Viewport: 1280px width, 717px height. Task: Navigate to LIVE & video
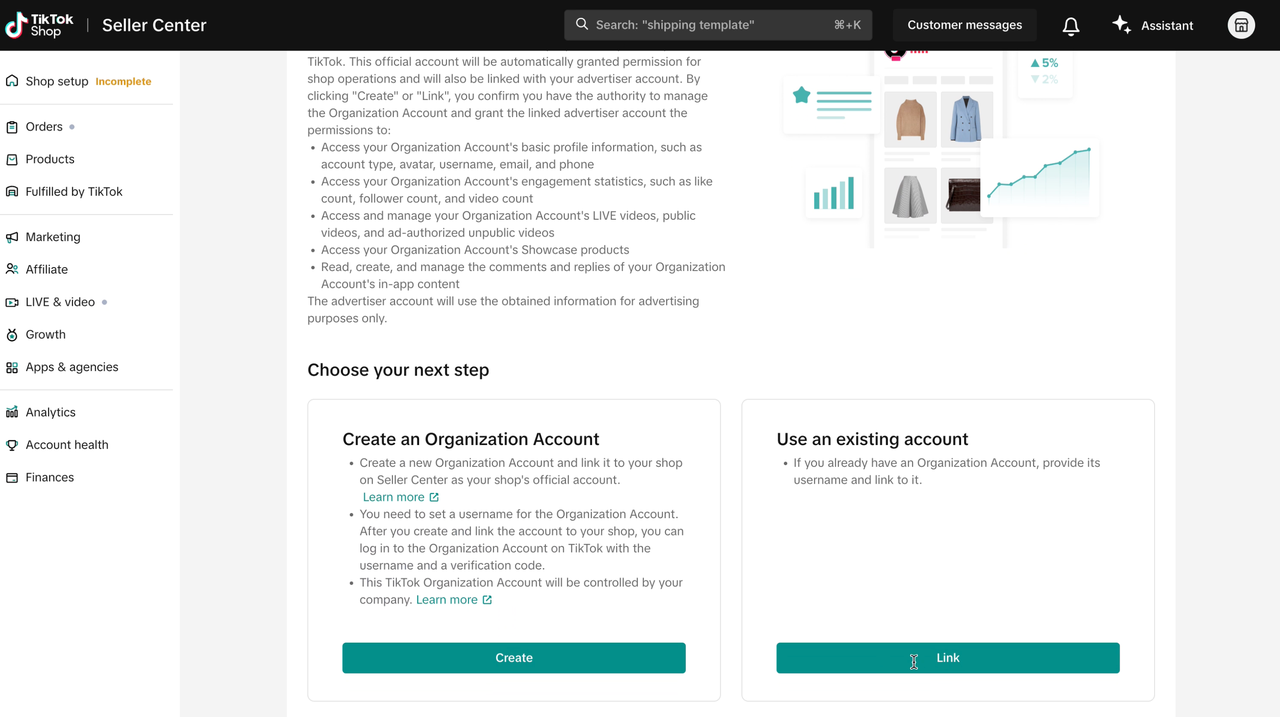60,302
